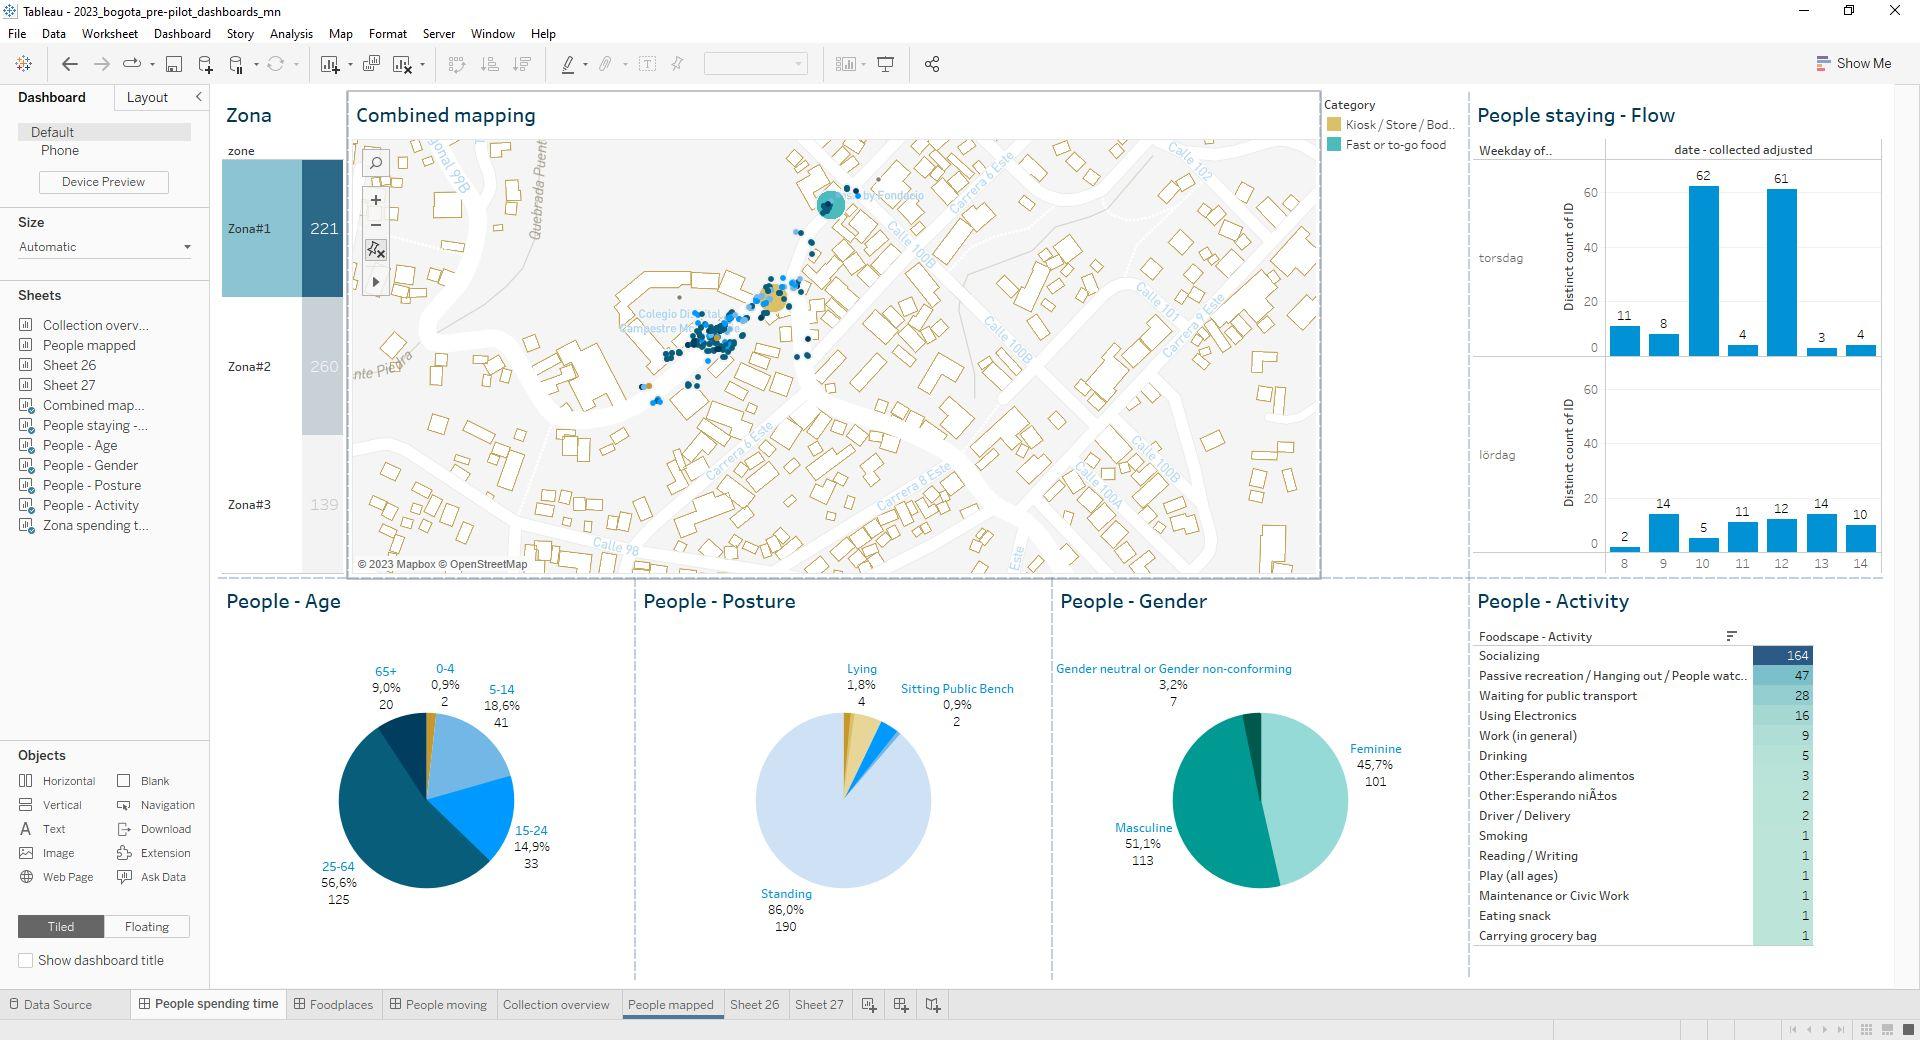
Task: Click the Kiosk / Store legend color swatch
Action: point(1334,125)
